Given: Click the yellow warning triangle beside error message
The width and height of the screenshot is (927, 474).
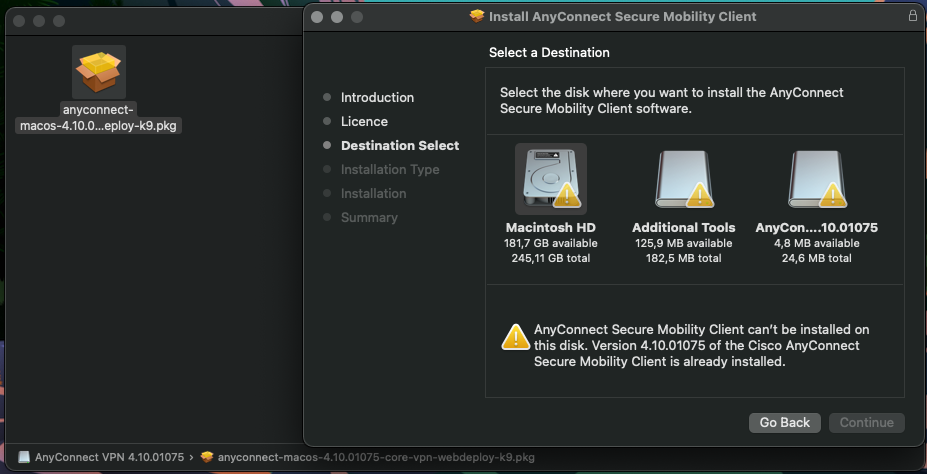Looking at the screenshot, I should point(516,336).
